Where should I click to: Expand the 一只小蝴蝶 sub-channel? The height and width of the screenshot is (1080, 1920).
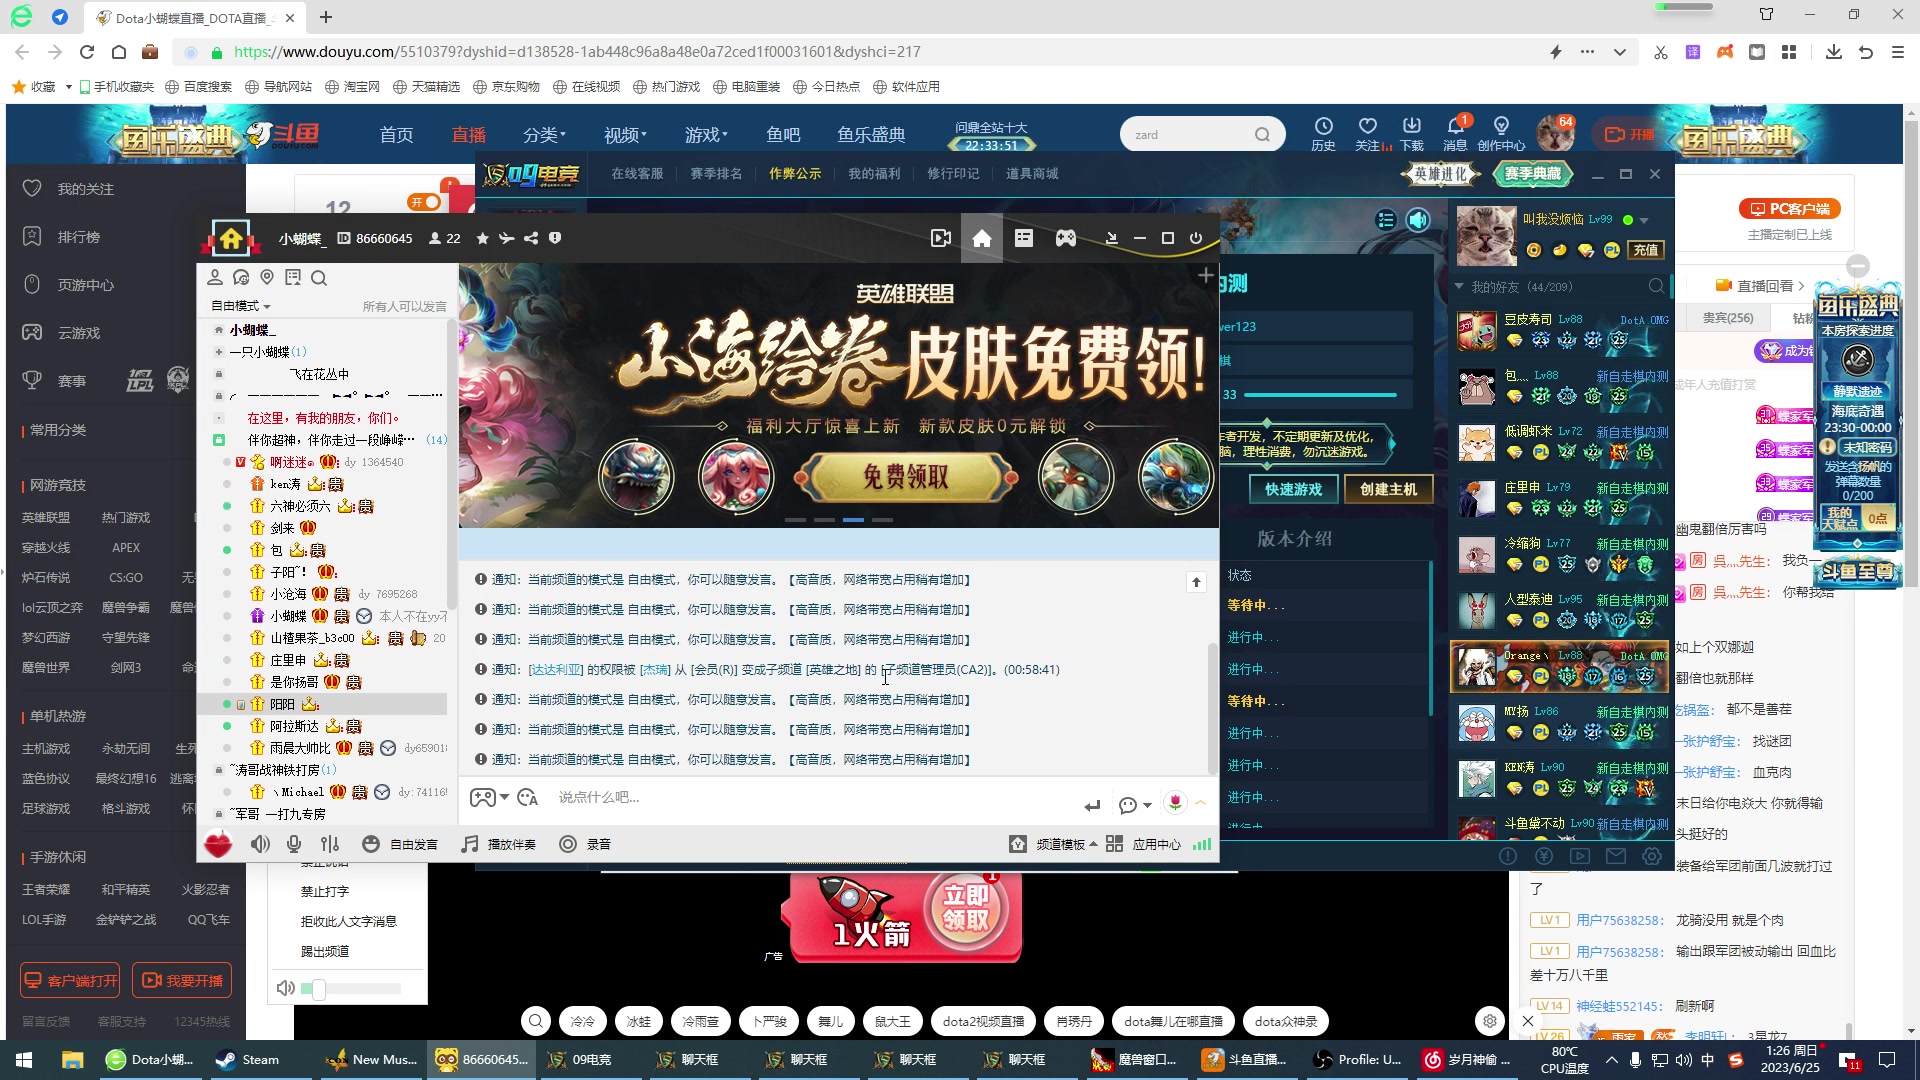coord(219,352)
